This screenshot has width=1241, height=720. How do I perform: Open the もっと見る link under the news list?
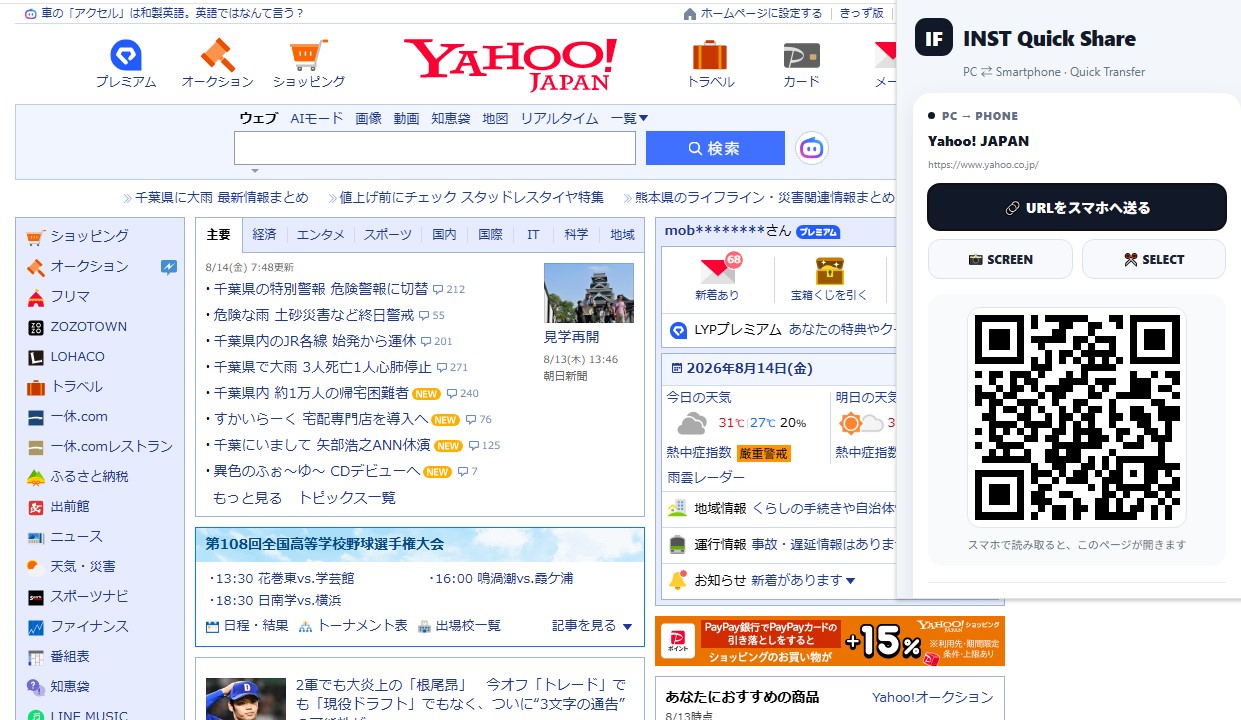click(x=247, y=497)
